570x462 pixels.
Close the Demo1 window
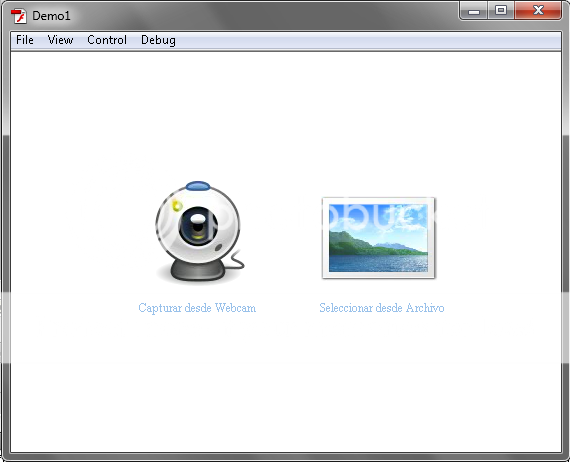(538, 11)
